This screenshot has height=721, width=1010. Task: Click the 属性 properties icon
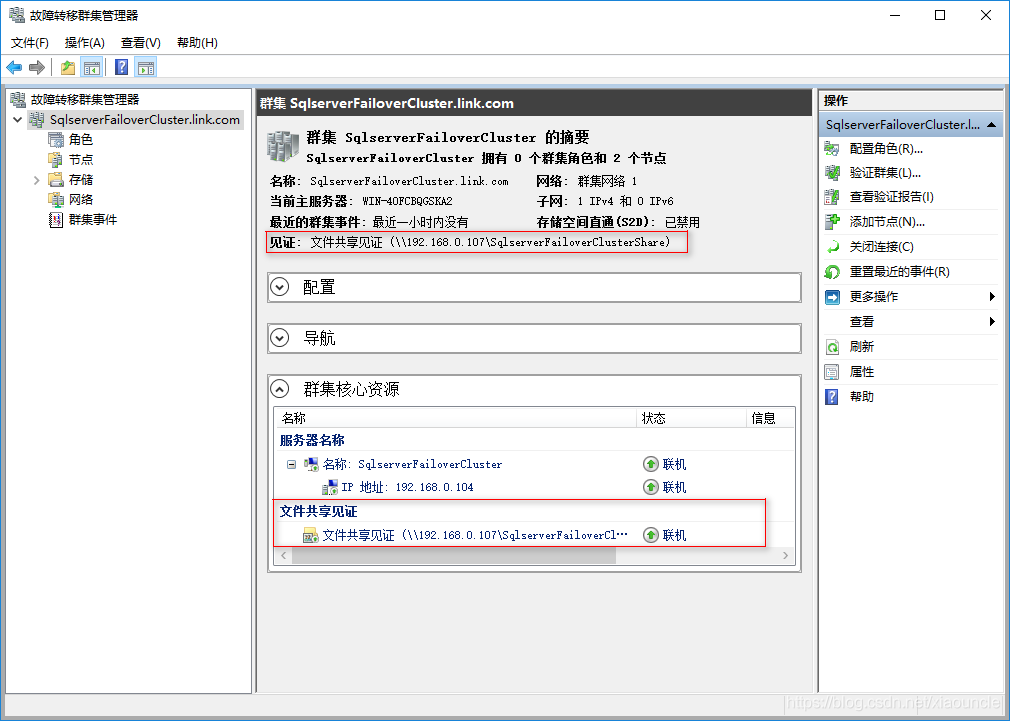coord(832,372)
